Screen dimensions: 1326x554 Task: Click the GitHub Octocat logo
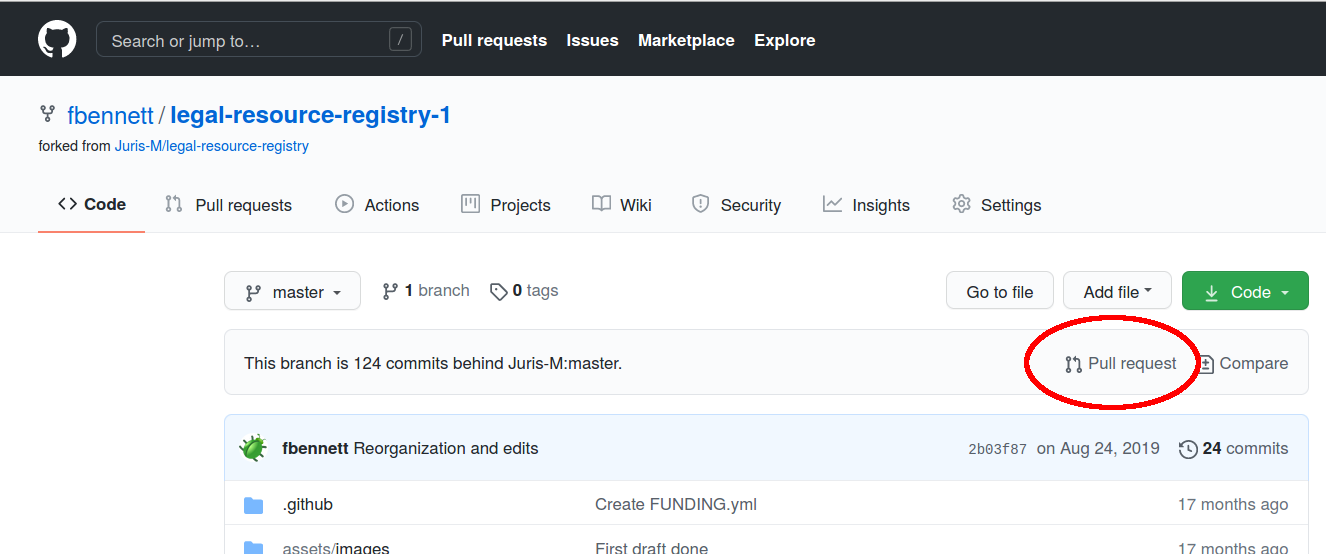point(57,40)
